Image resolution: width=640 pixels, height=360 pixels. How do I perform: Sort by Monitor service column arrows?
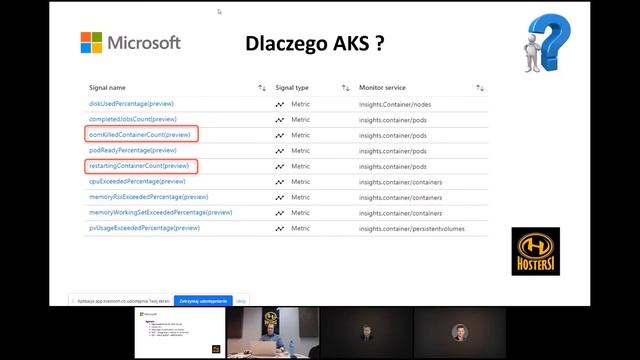[x=480, y=88]
